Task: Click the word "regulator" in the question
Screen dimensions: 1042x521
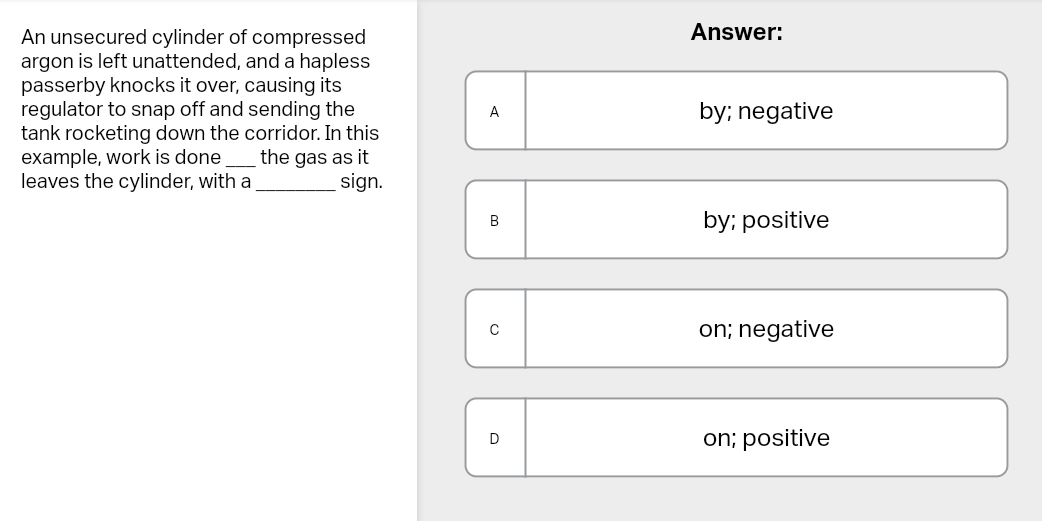Action: coord(64,110)
